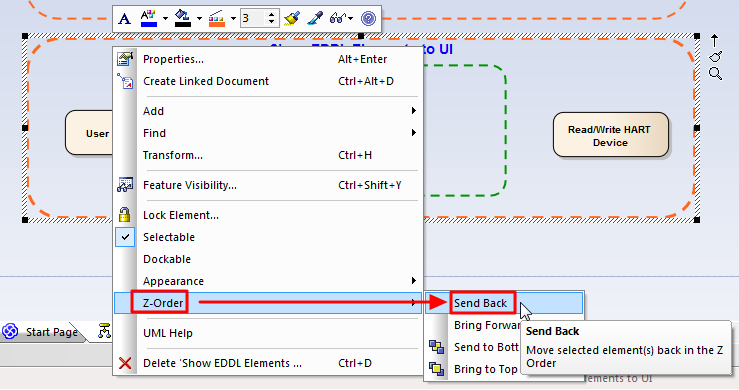The width and height of the screenshot is (739, 390).
Task: Click the Bring to Top icon
Action: (436, 369)
